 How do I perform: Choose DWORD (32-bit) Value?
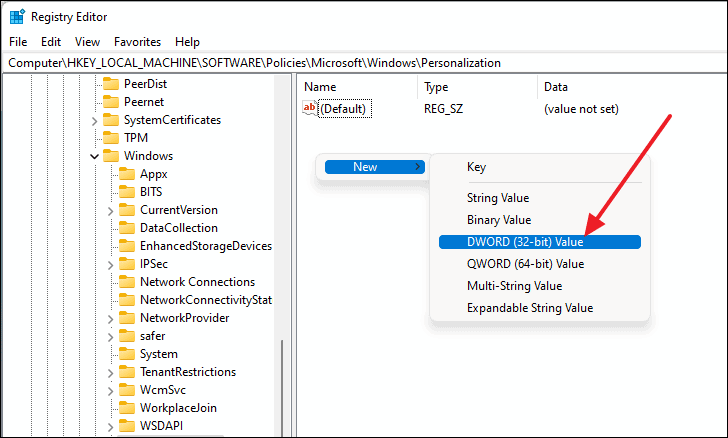[540, 242]
